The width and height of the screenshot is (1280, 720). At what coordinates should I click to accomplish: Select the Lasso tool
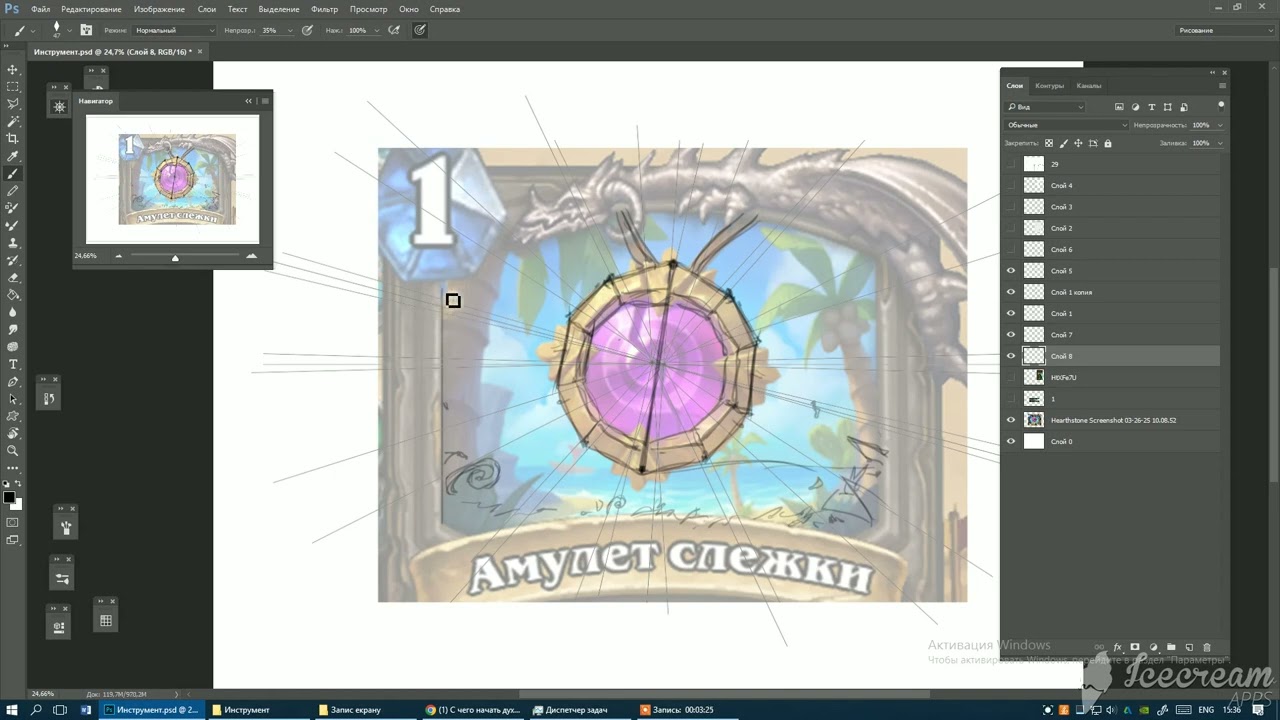(x=13, y=104)
